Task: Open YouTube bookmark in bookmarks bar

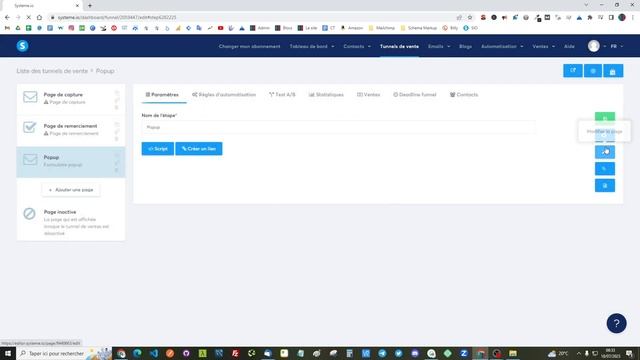Action: tap(220, 28)
